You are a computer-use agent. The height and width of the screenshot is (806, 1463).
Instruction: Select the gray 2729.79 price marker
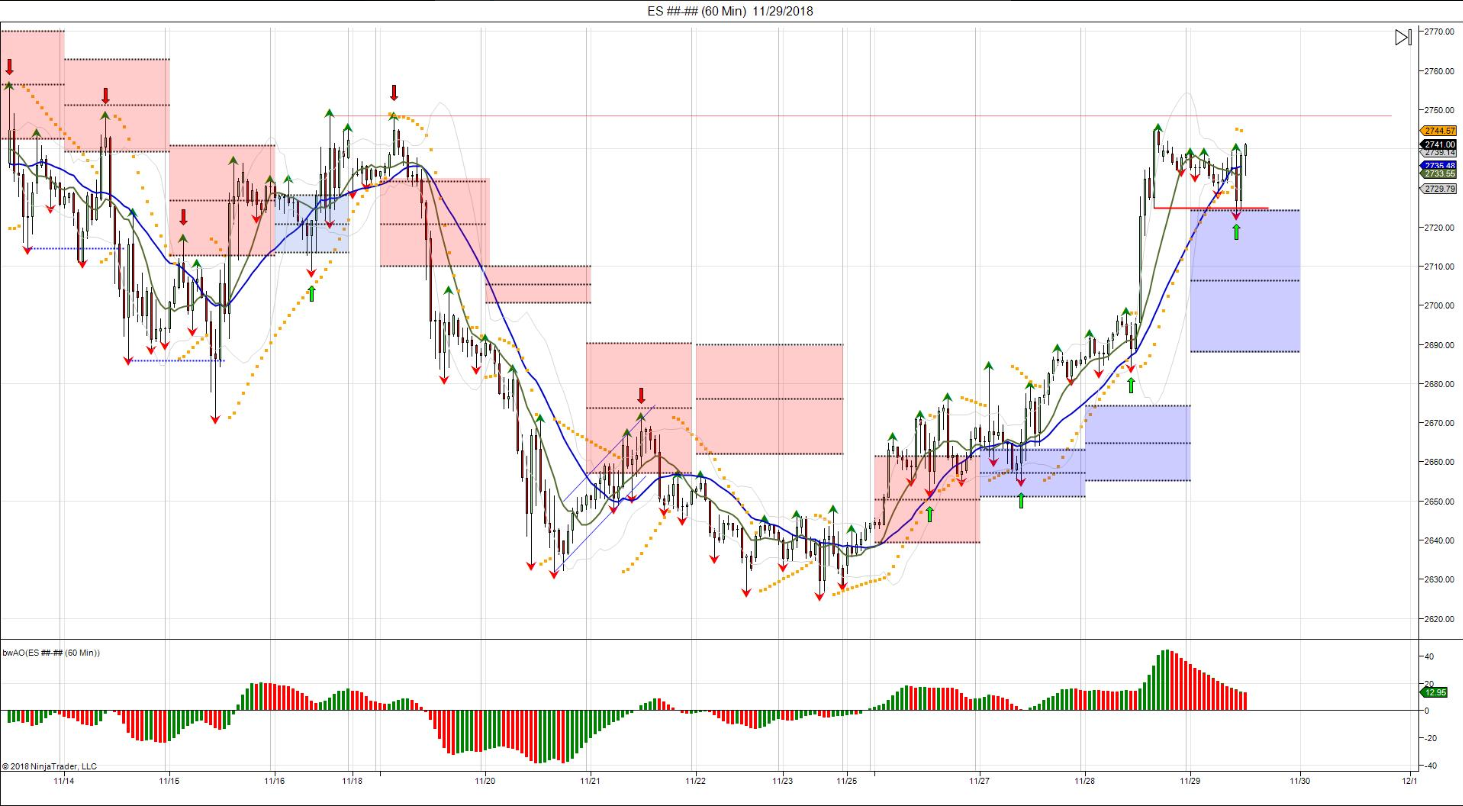1438,189
